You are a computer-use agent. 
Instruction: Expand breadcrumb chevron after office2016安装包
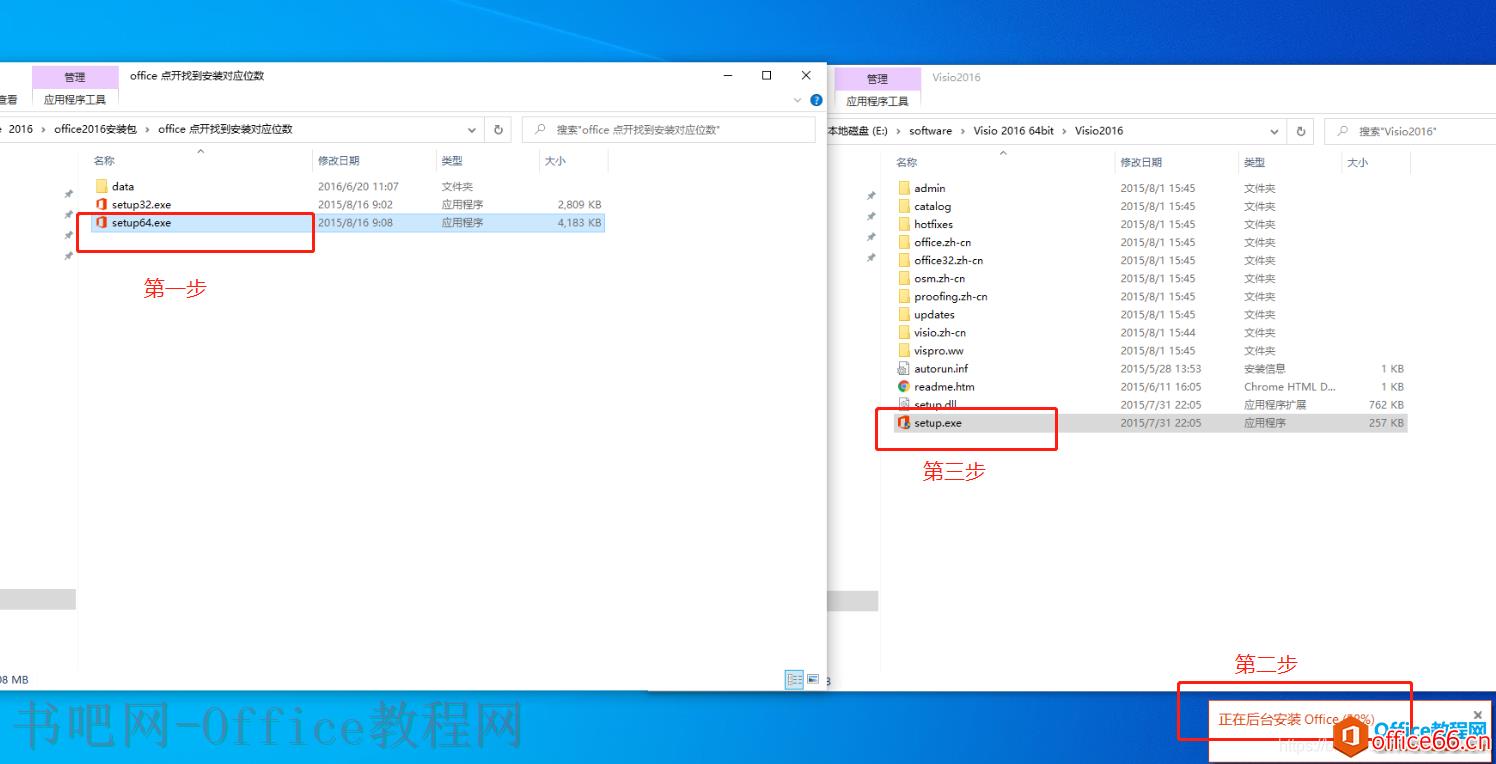point(147,129)
